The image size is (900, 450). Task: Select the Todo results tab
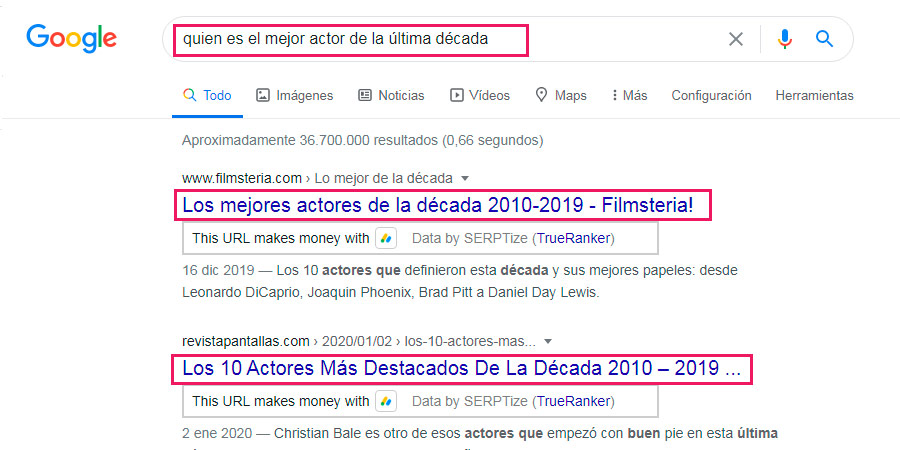coord(207,95)
